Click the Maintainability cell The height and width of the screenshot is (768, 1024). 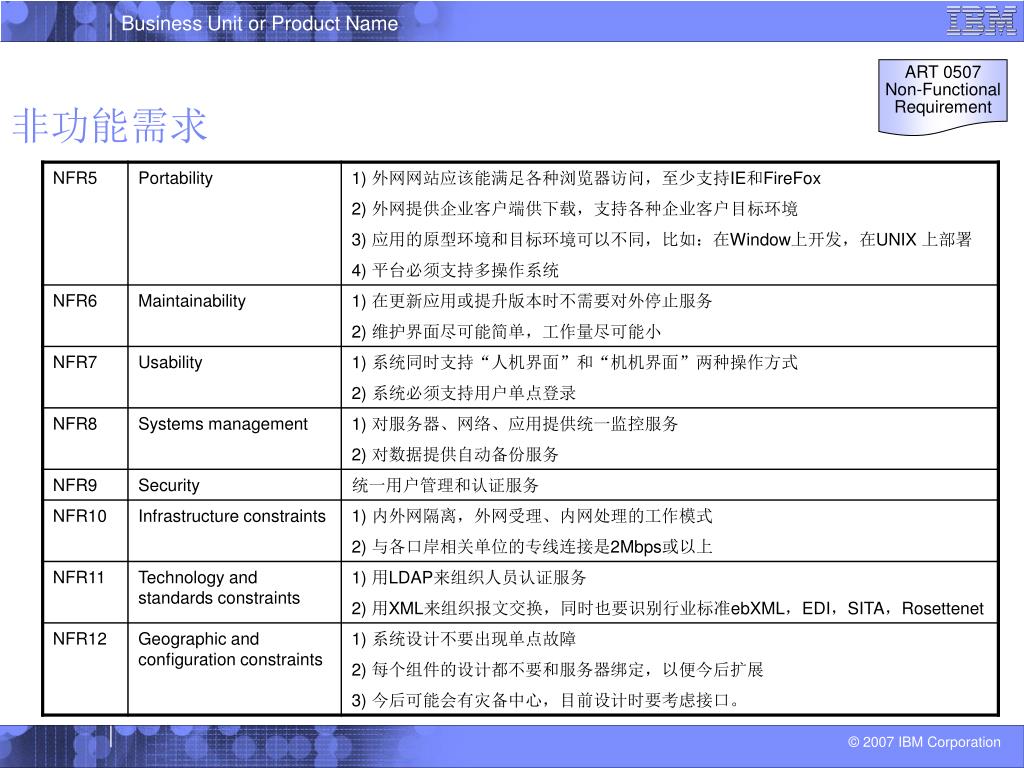click(x=234, y=315)
